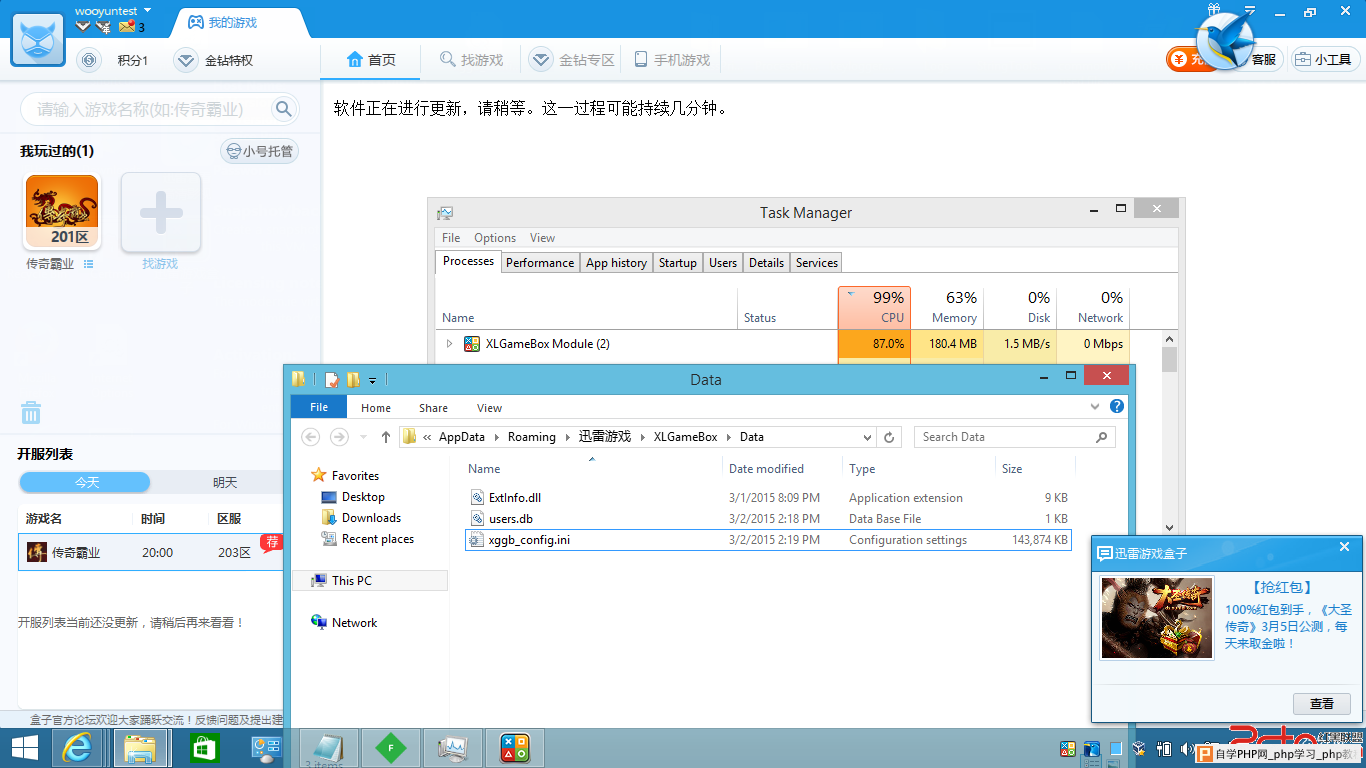Sort processes by Memory column

tap(947, 308)
